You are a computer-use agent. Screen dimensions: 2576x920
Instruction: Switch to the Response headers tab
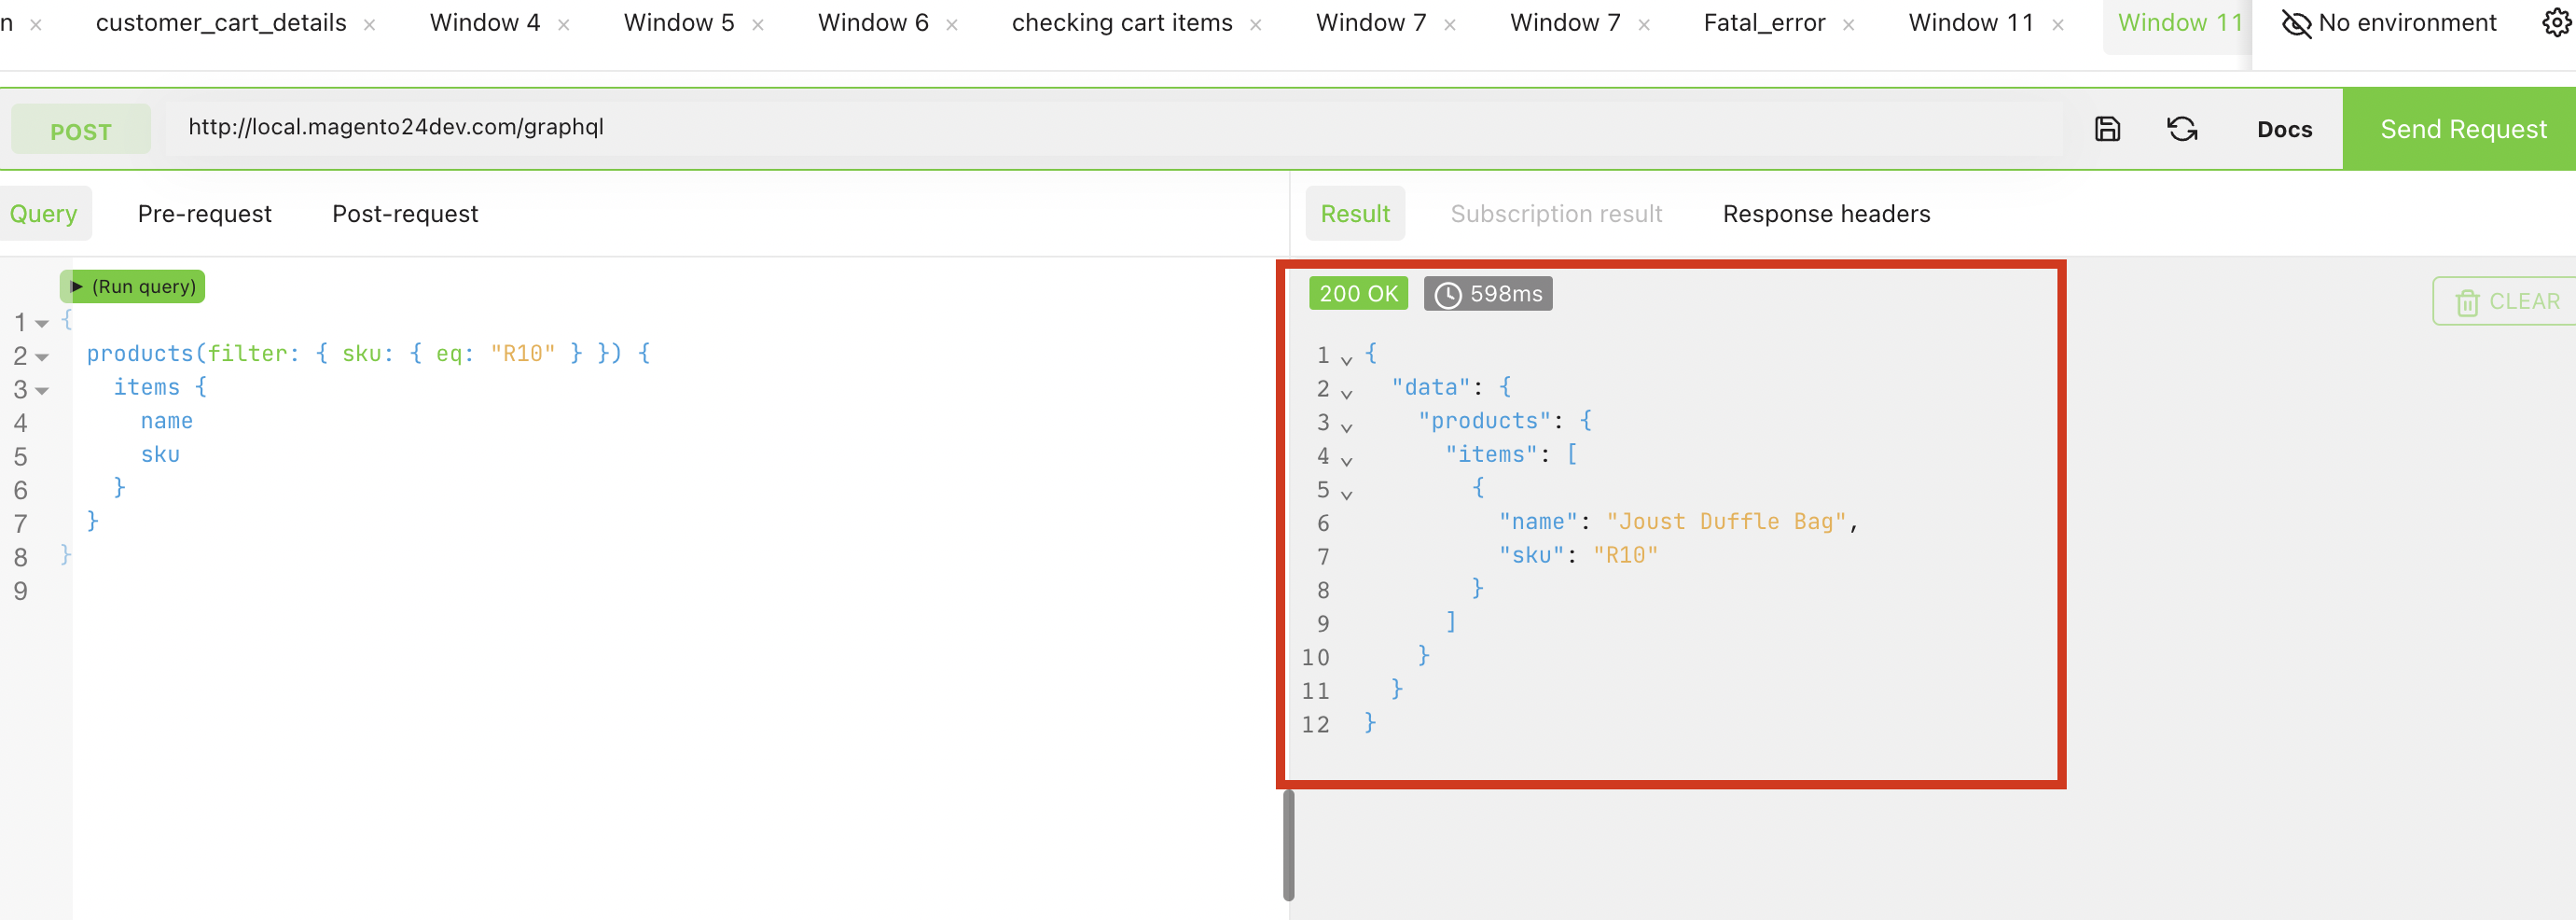1826,213
